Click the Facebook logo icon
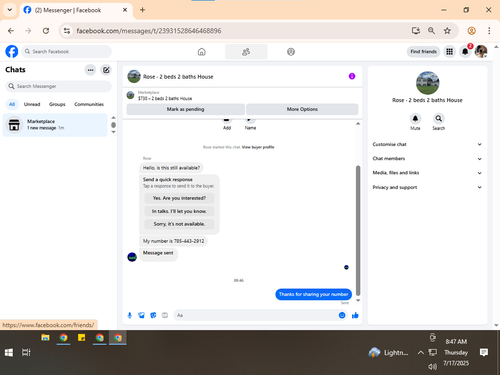 click(12, 52)
